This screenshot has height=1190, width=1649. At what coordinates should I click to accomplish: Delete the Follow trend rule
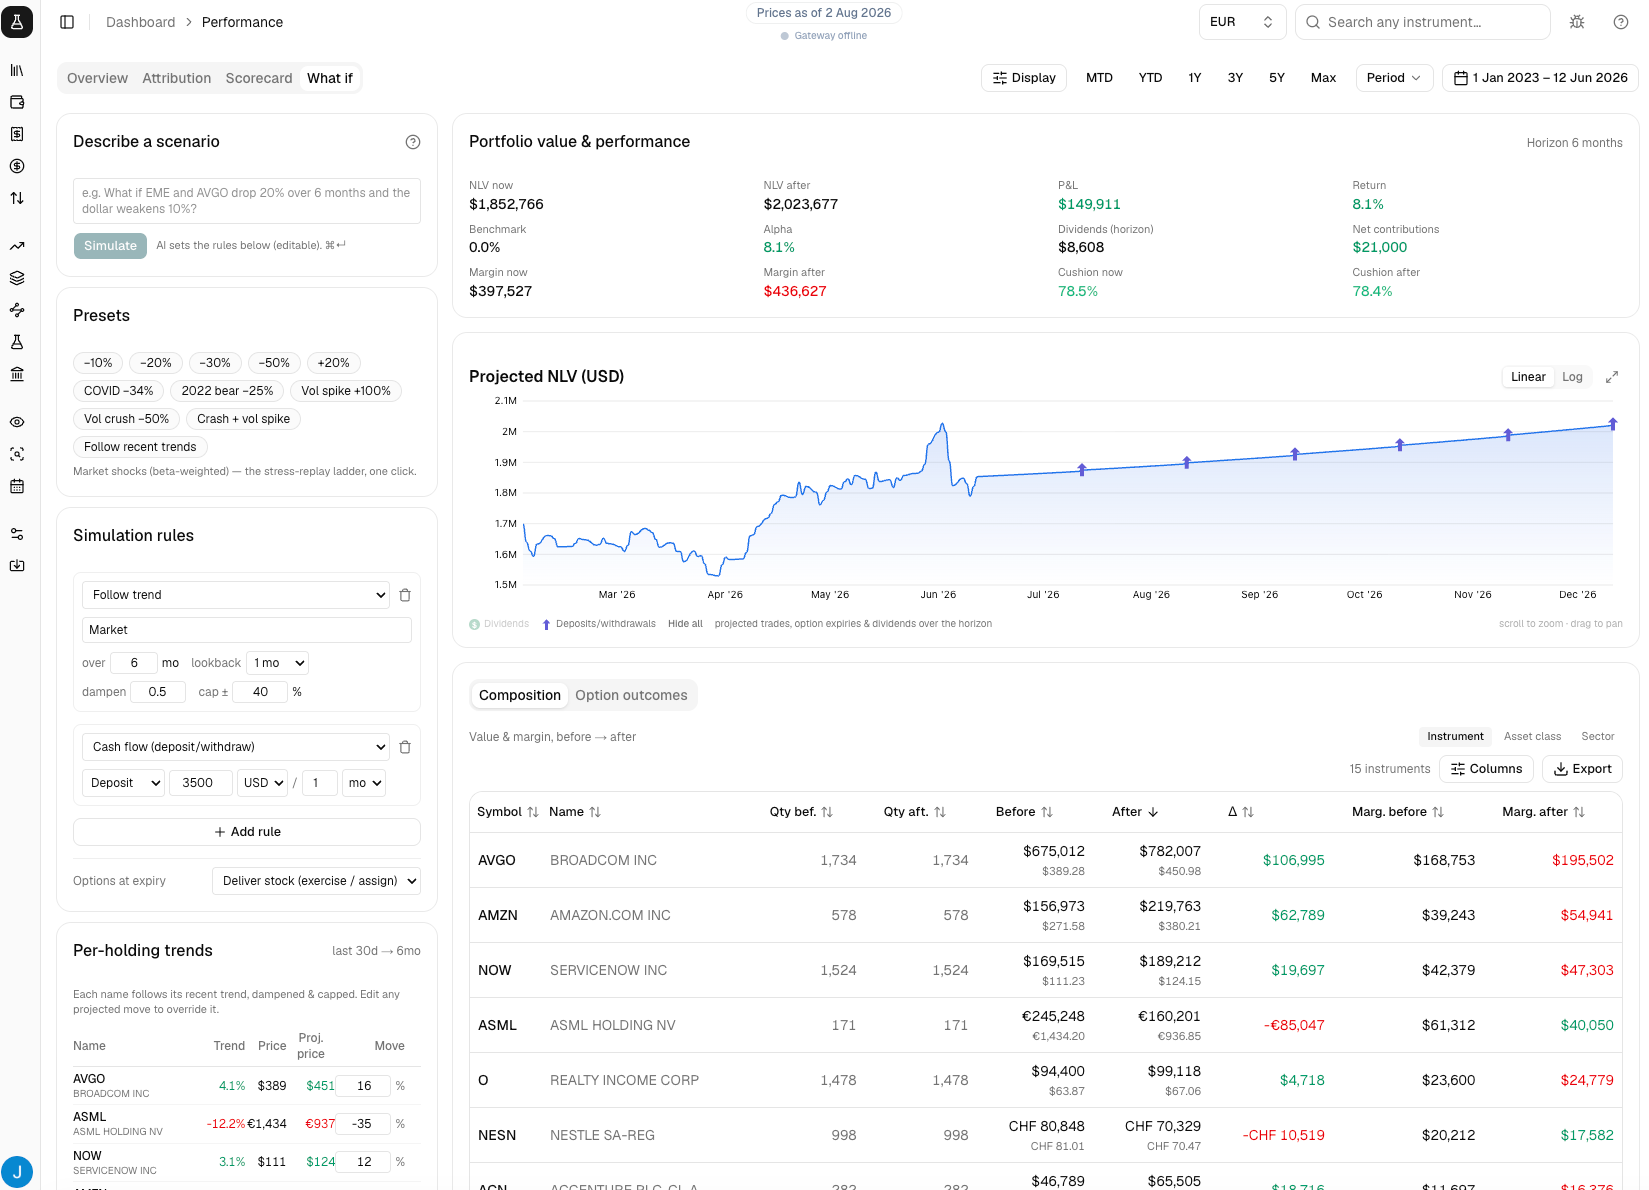pyautogui.click(x=405, y=595)
